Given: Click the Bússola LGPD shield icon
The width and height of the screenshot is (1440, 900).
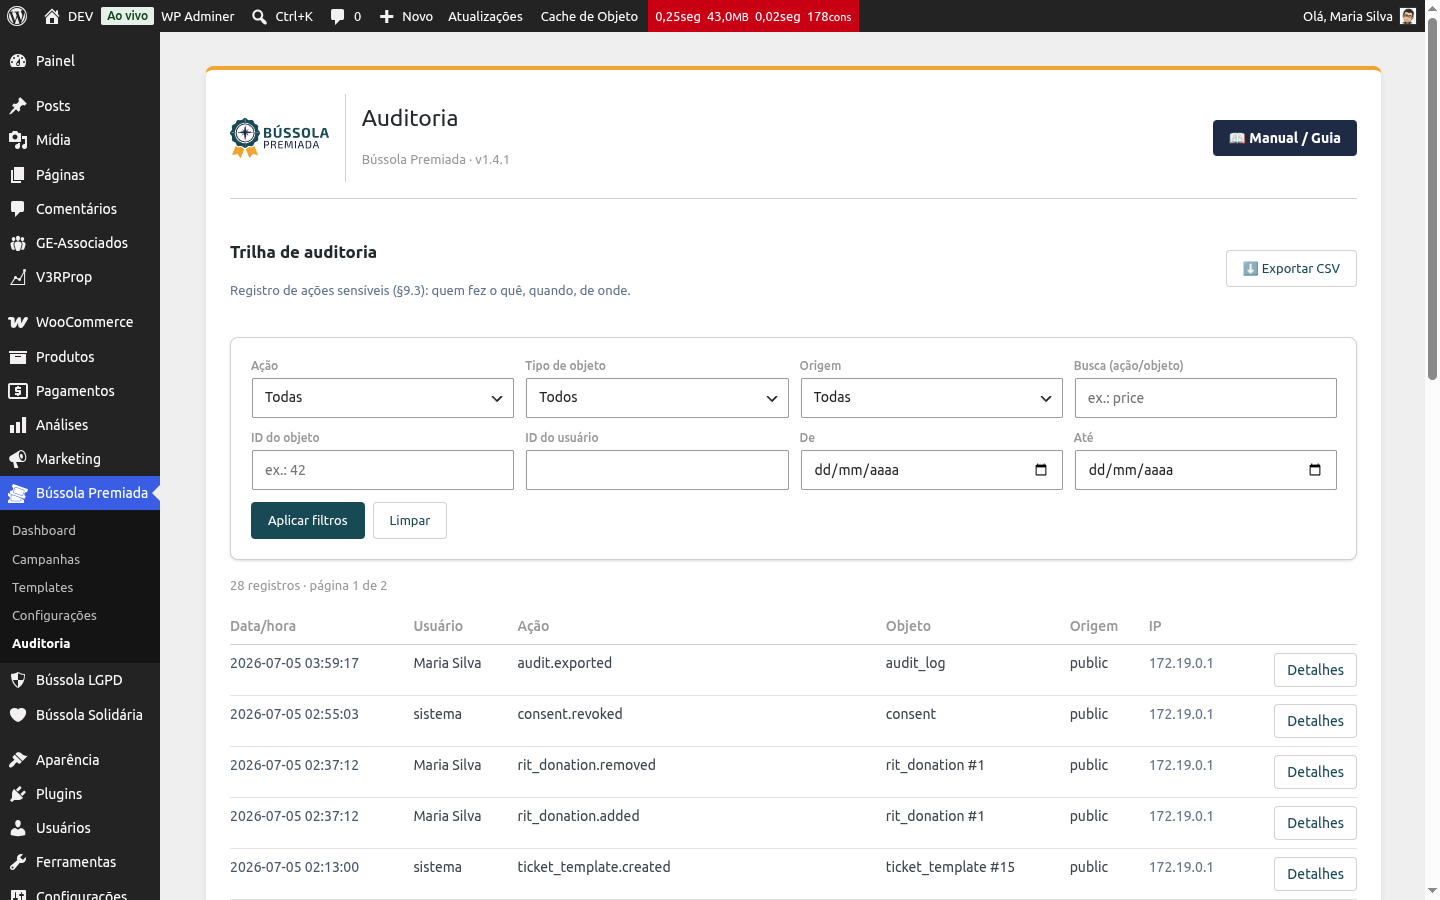Looking at the screenshot, I should 18,680.
